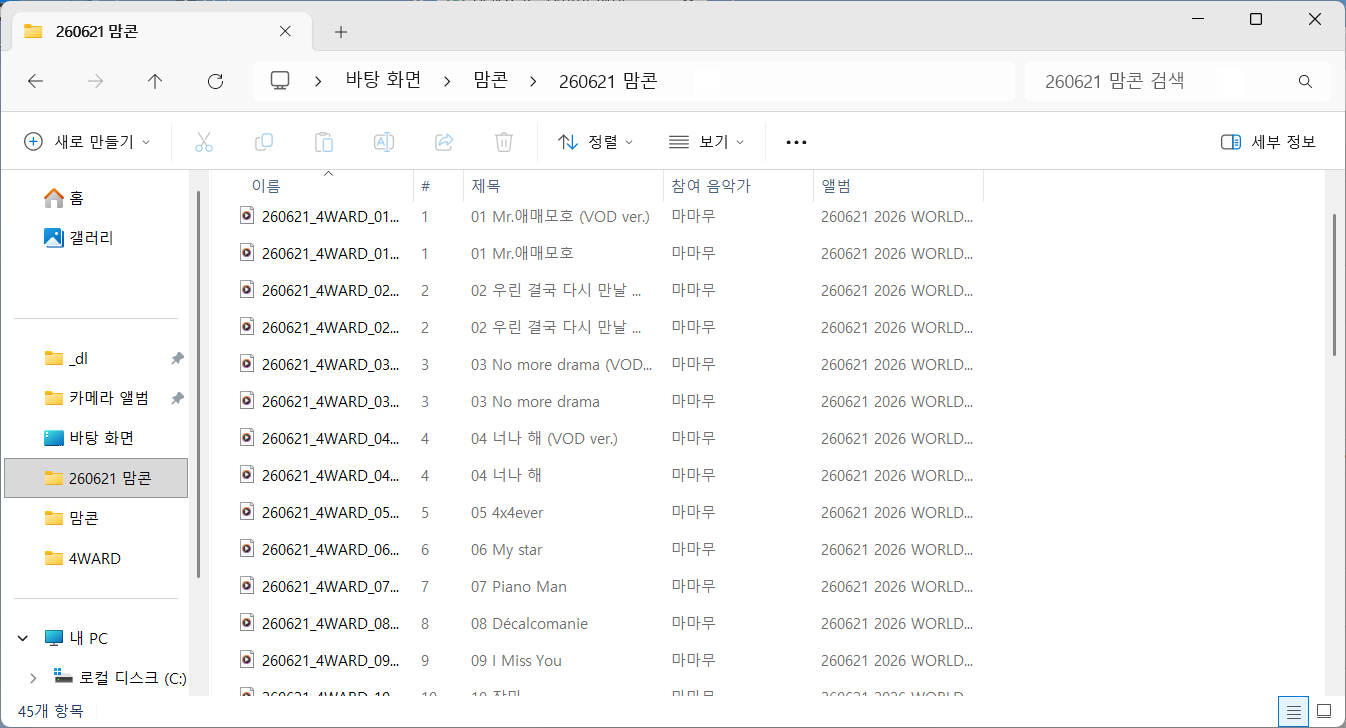Click the Delete trash can icon
Image resolution: width=1346 pixels, height=728 pixels.
point(504,142)
